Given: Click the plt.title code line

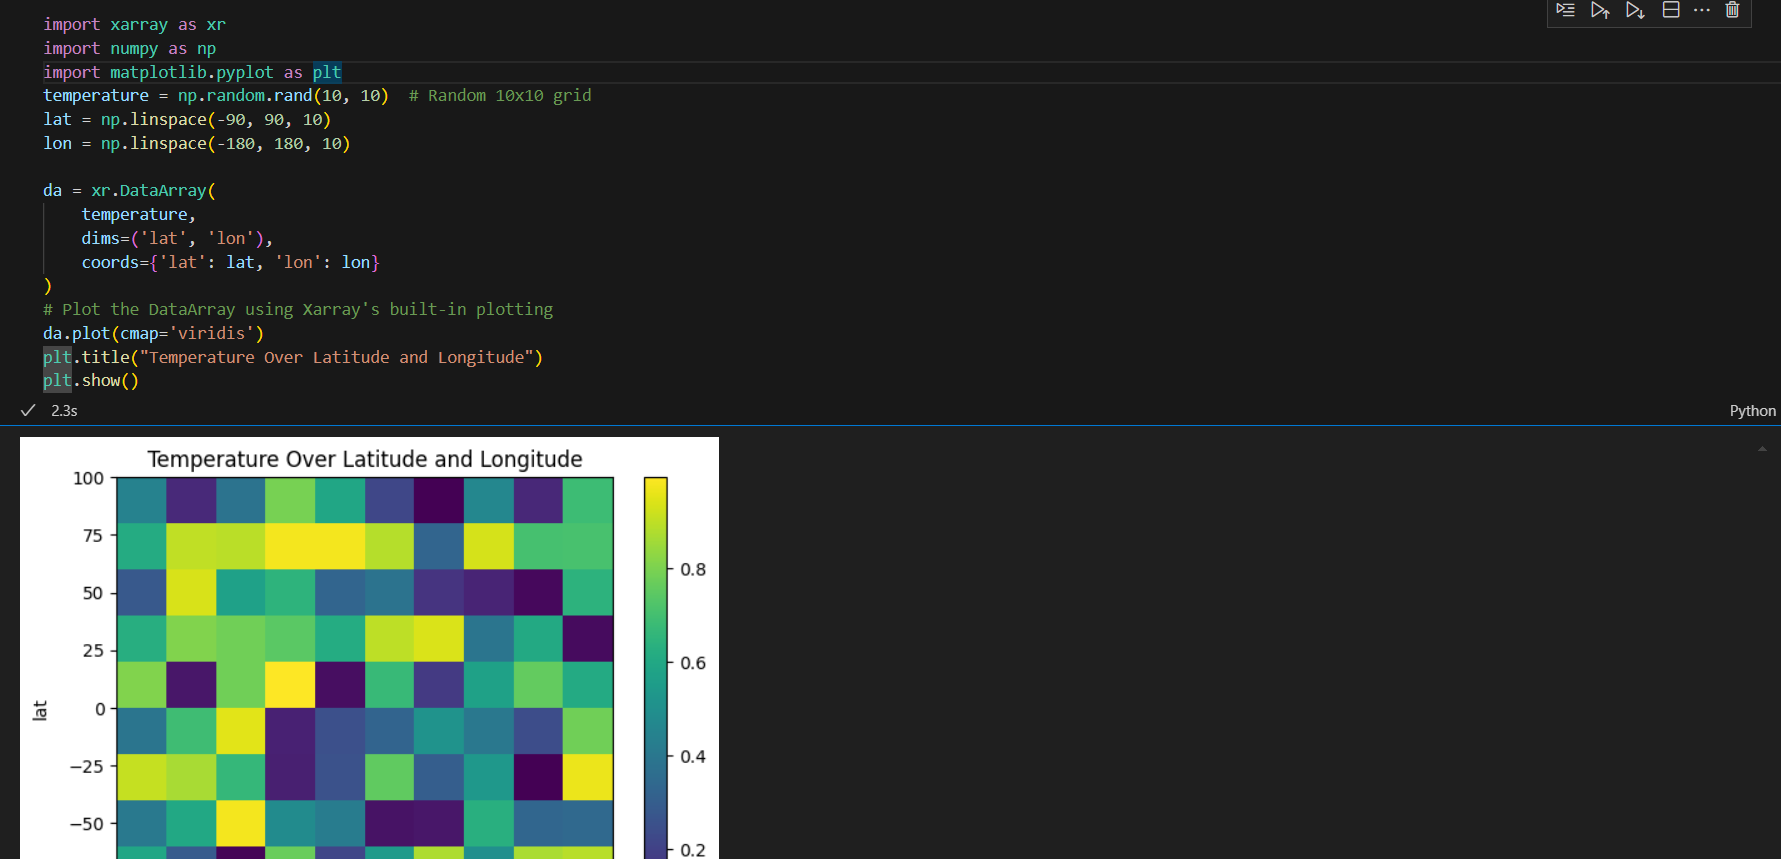Looking at the screenshot, I should 293,358.
